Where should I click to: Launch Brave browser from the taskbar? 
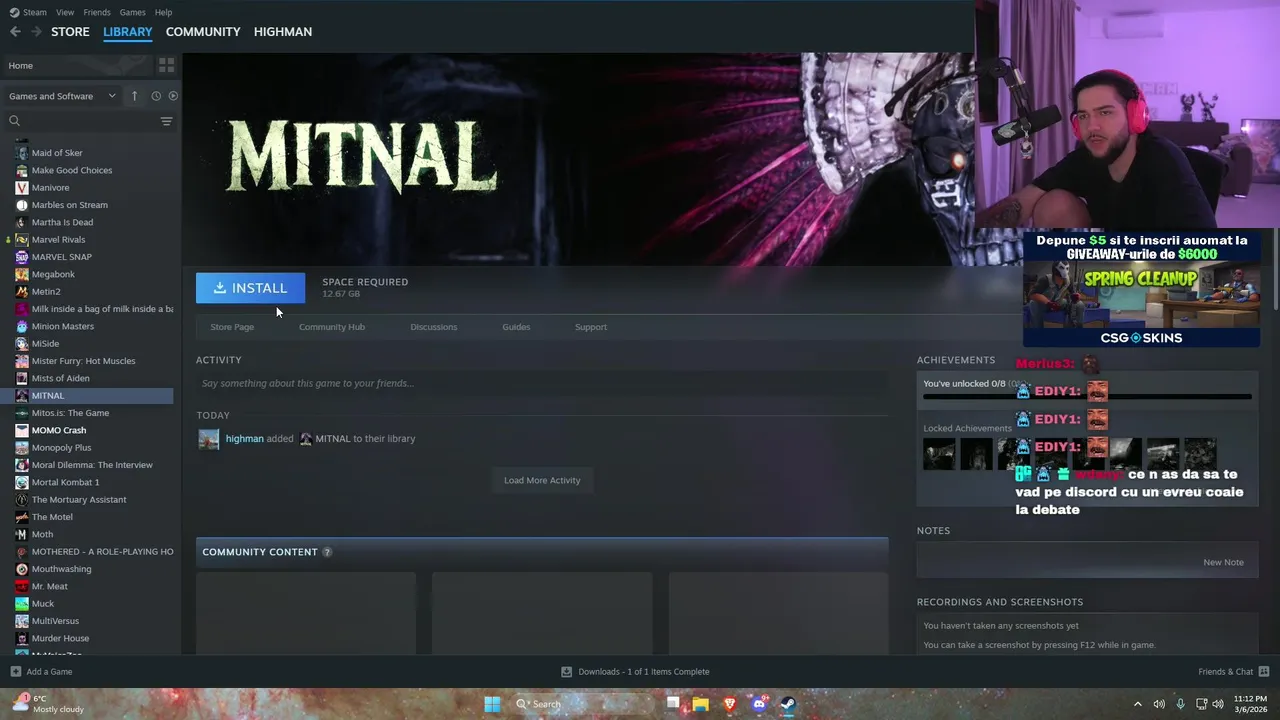(730, 704)
